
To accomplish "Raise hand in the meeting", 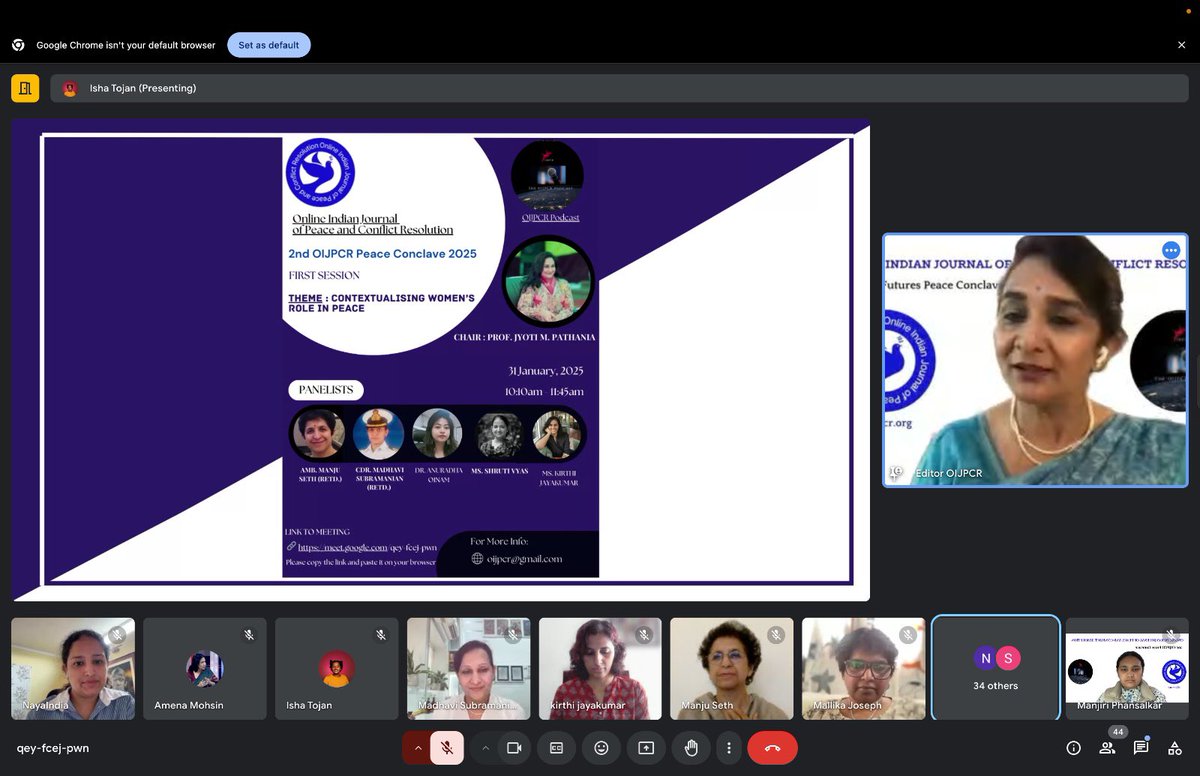I will pos(691,748).
